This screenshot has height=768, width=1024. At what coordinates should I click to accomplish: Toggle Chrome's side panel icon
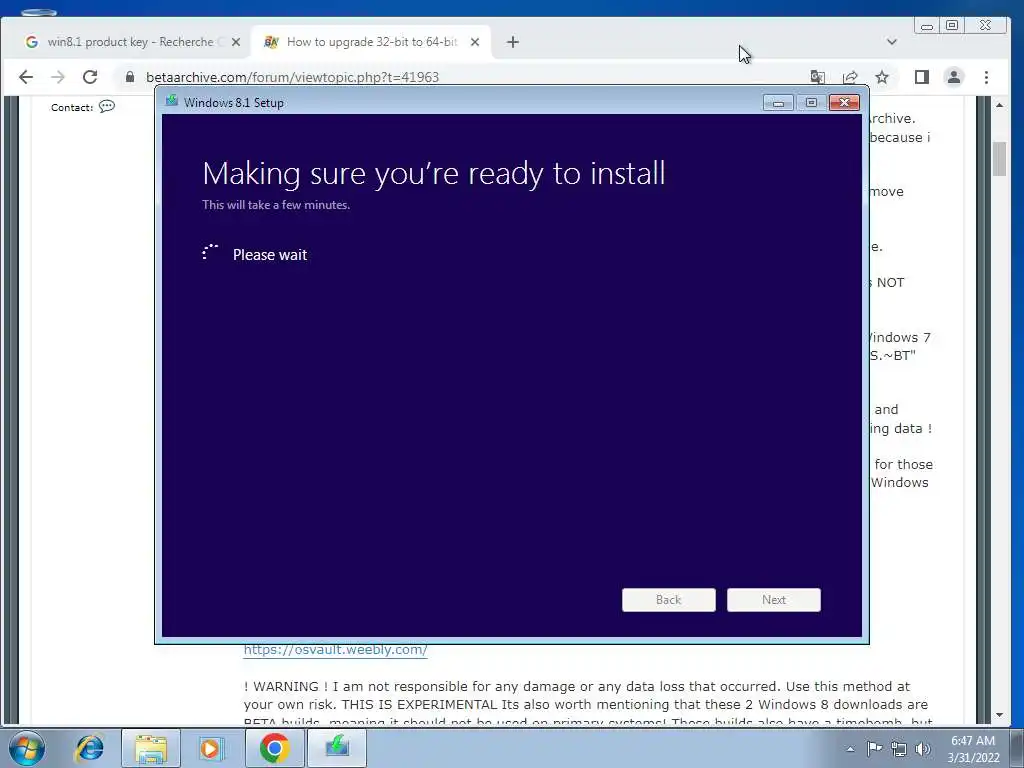(921, 77)
